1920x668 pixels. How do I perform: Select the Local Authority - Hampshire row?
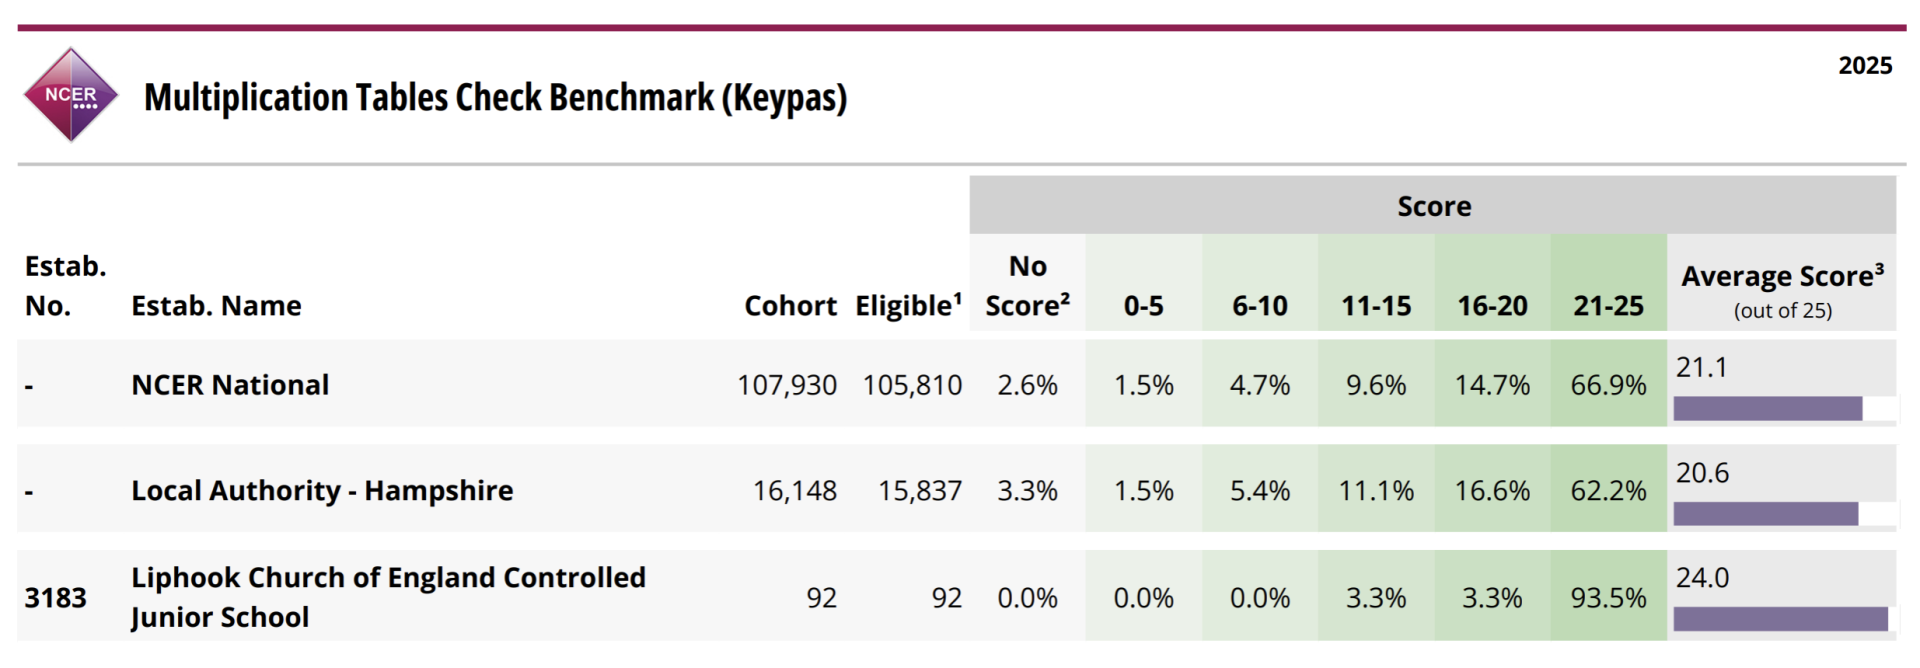click(322, 491)
